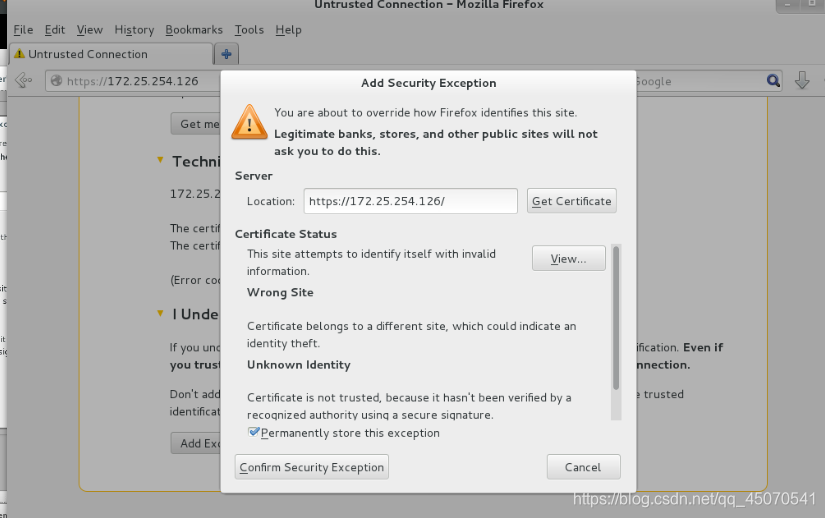The width and height of the screenshot is (825, 518).
Task: Click the Add Exception button in page
Action: click(x=196, y=443)
